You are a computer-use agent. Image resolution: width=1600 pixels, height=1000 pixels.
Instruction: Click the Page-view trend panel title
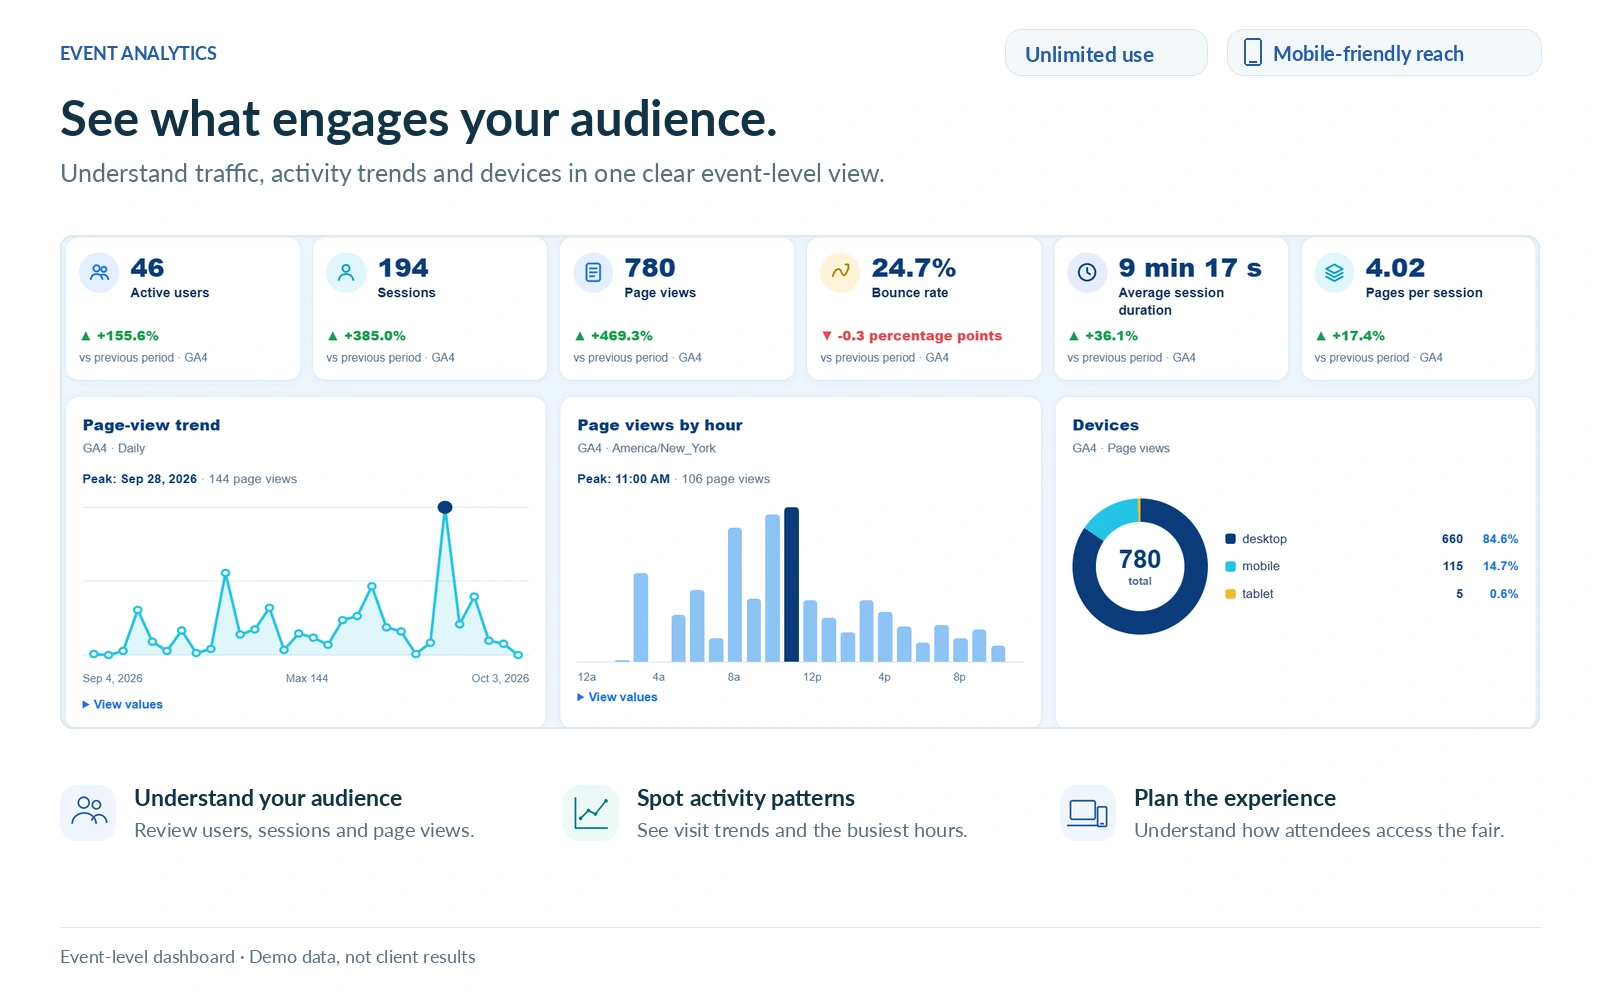[x=151, y=425]
